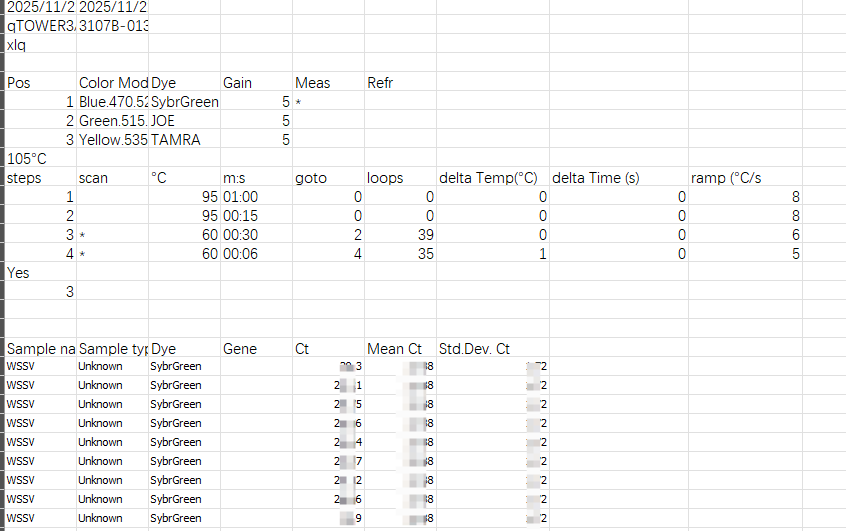Screen dimensions: 846x531
Task: Select the Yes cell
Action: coord(40,272)
